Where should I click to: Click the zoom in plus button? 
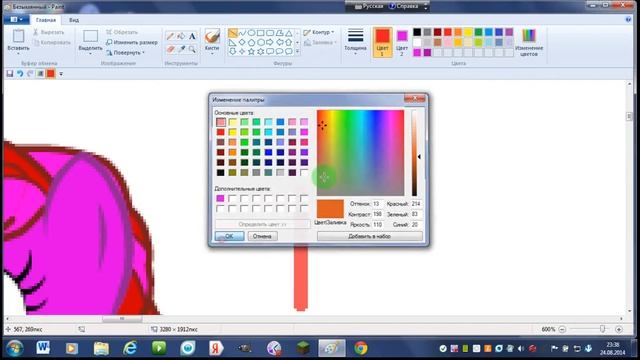[619, 329]
